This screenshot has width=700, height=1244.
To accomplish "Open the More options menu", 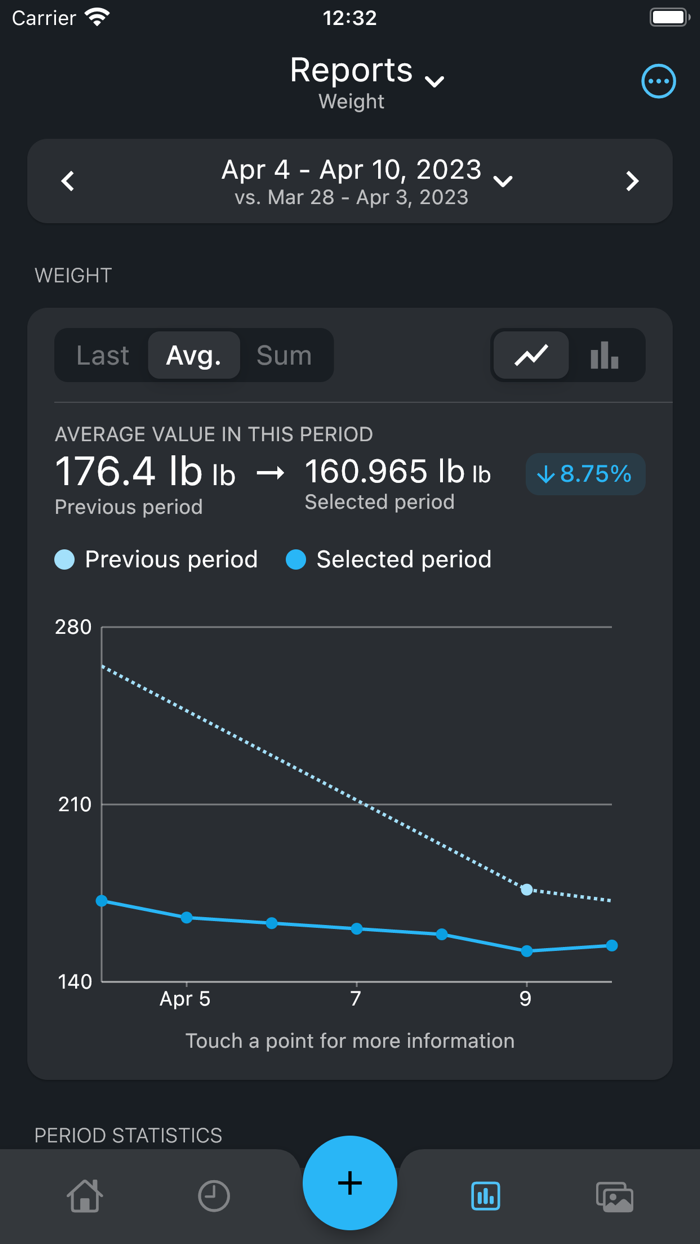I will tap(659, 81).
